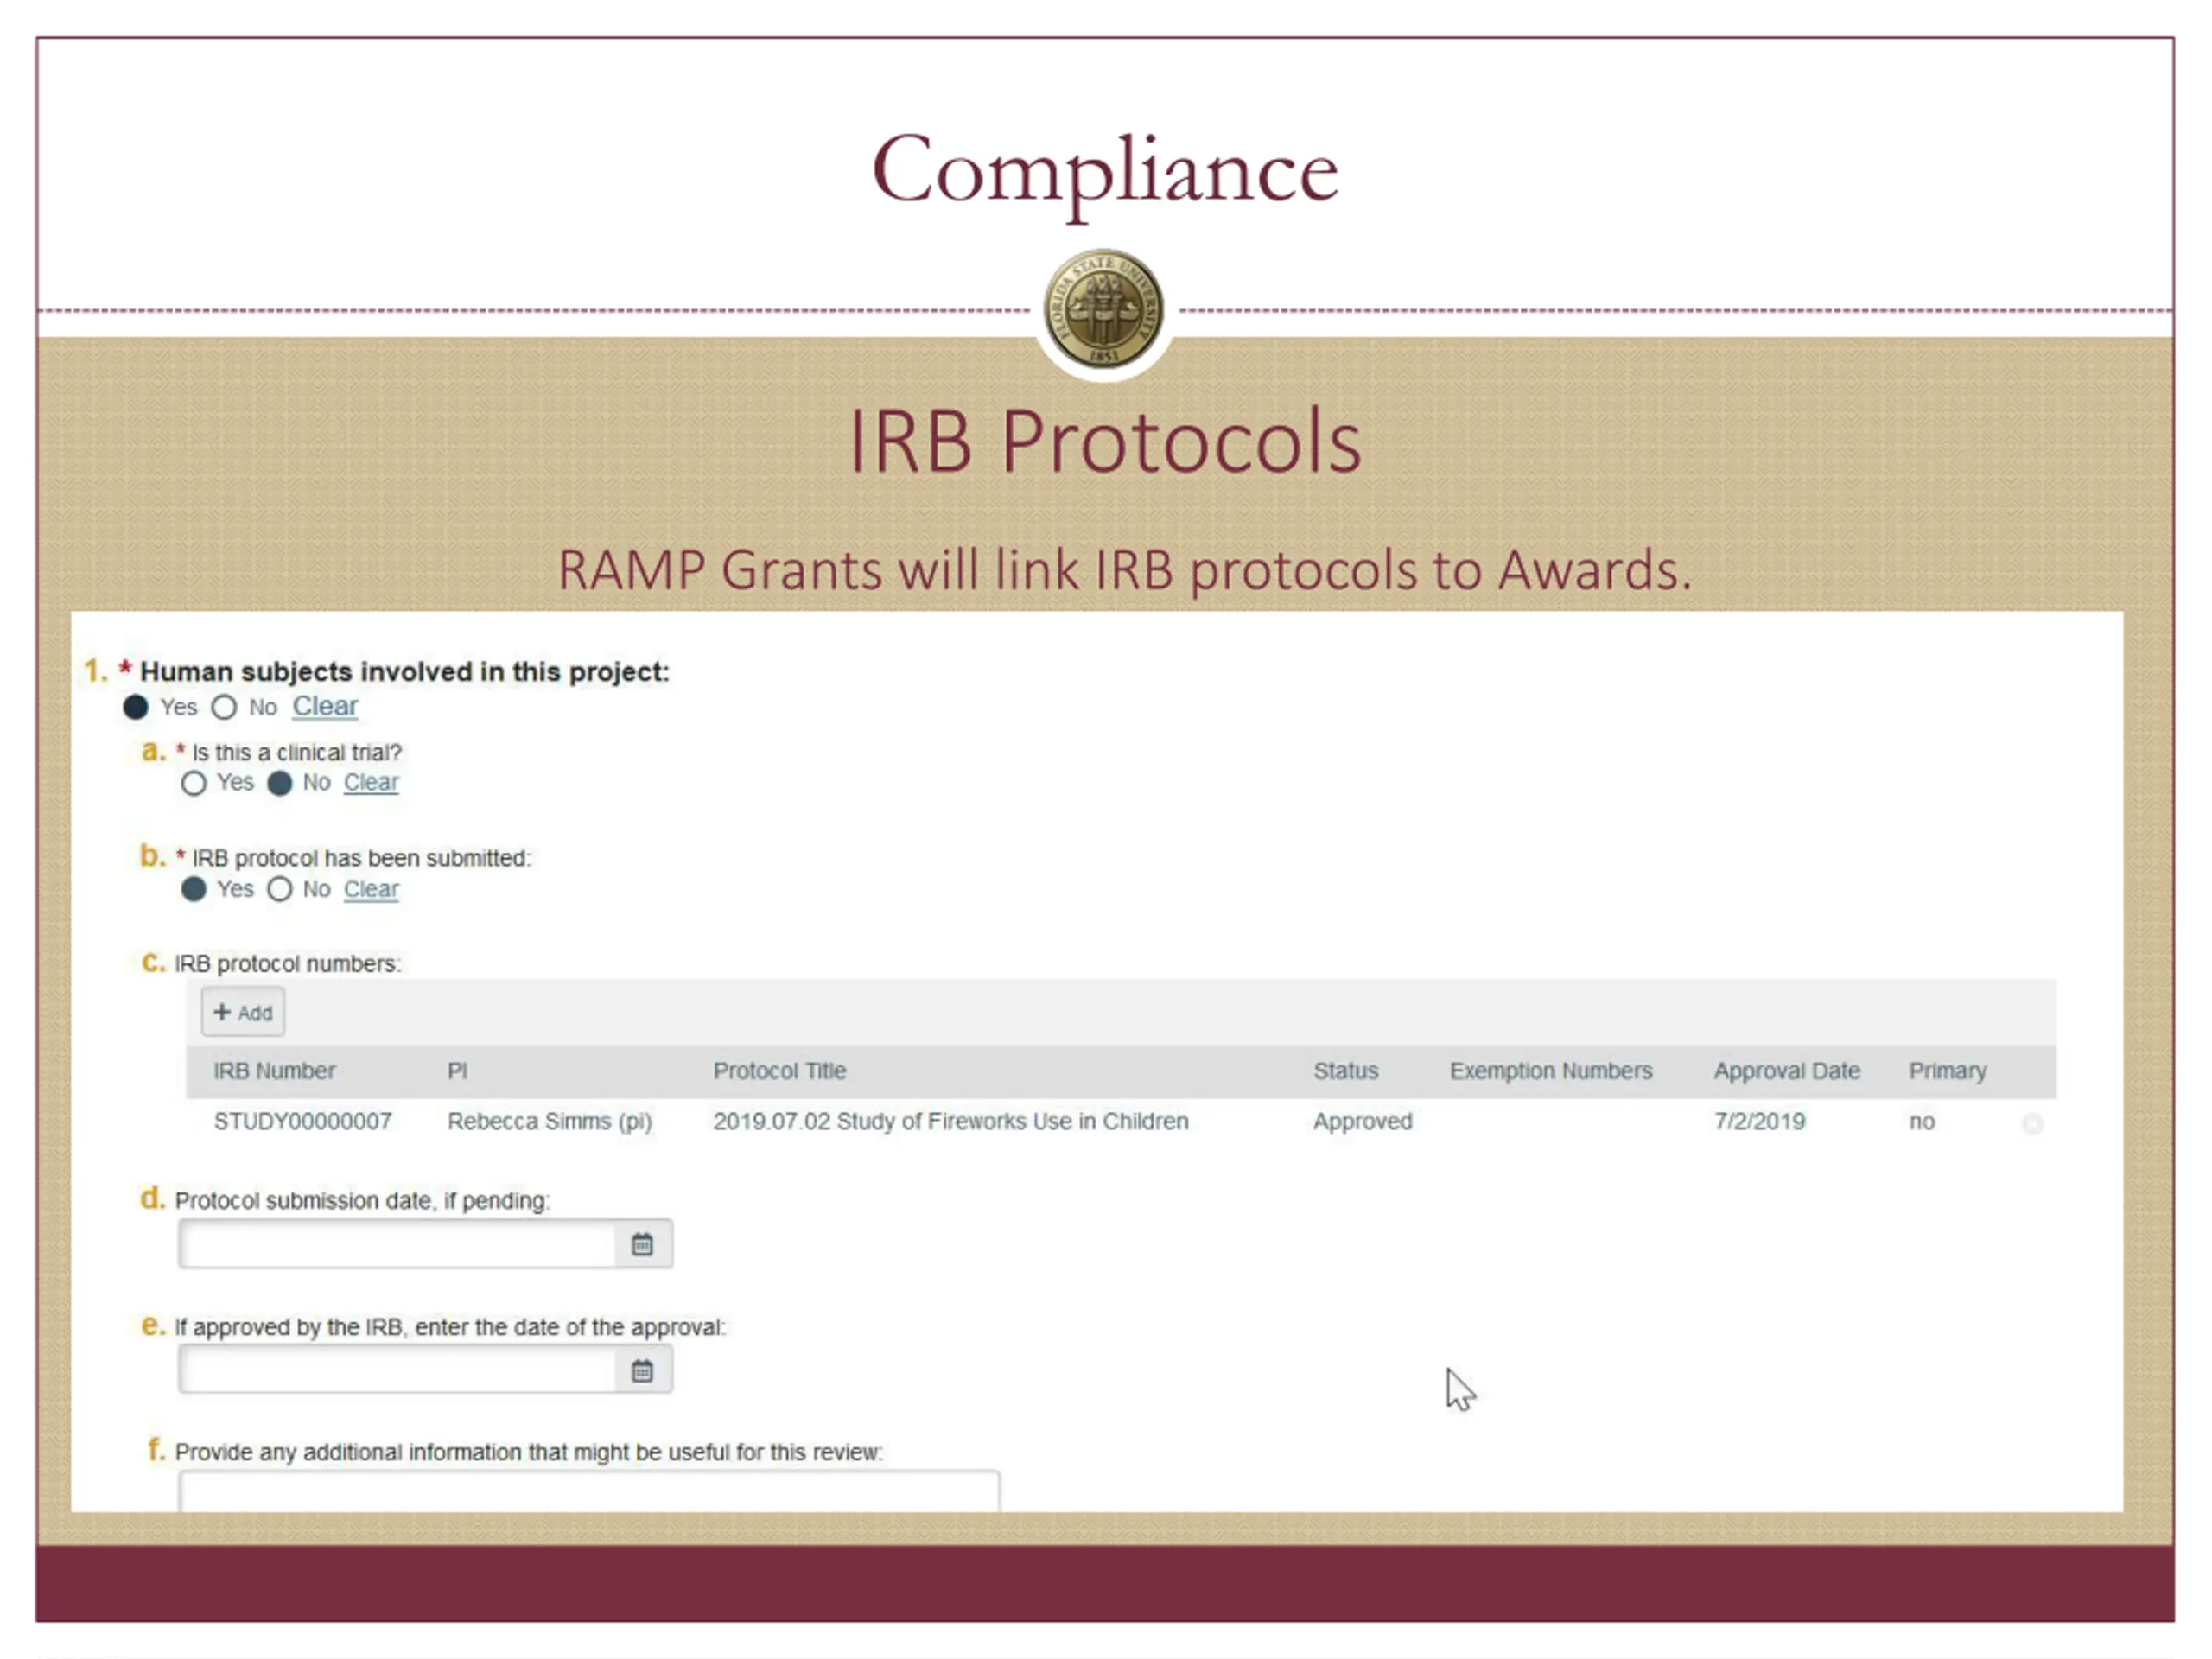Choose No for clinical trial question
The width and height of the screenshot is (2212, 1659).
click(280, 783)
